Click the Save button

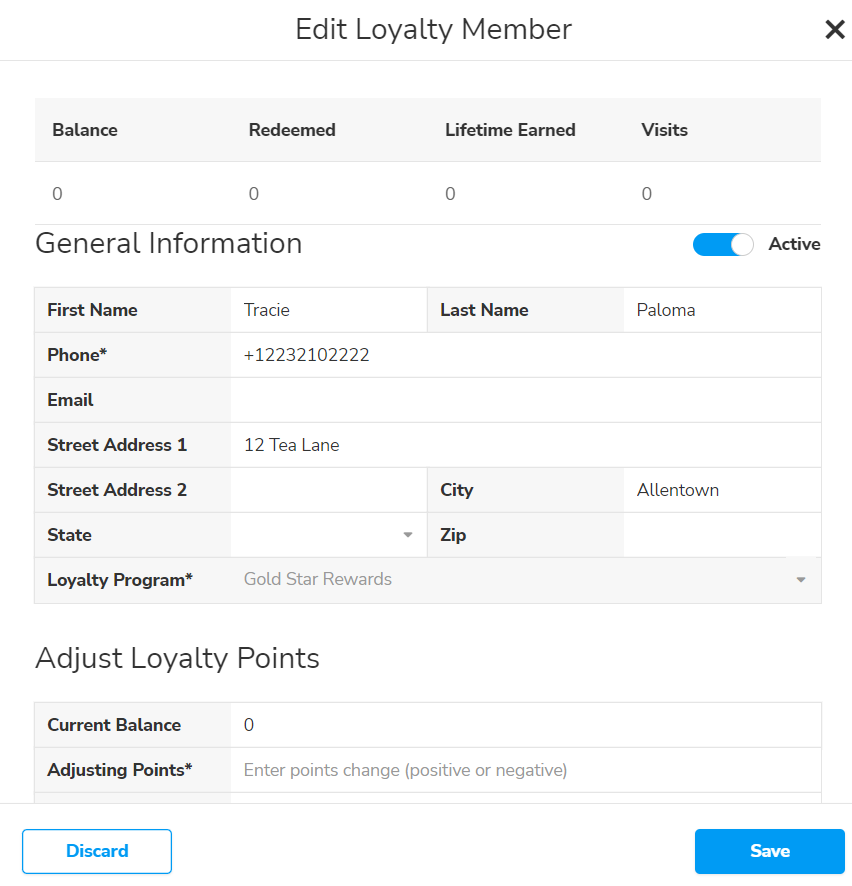(769, 851)
